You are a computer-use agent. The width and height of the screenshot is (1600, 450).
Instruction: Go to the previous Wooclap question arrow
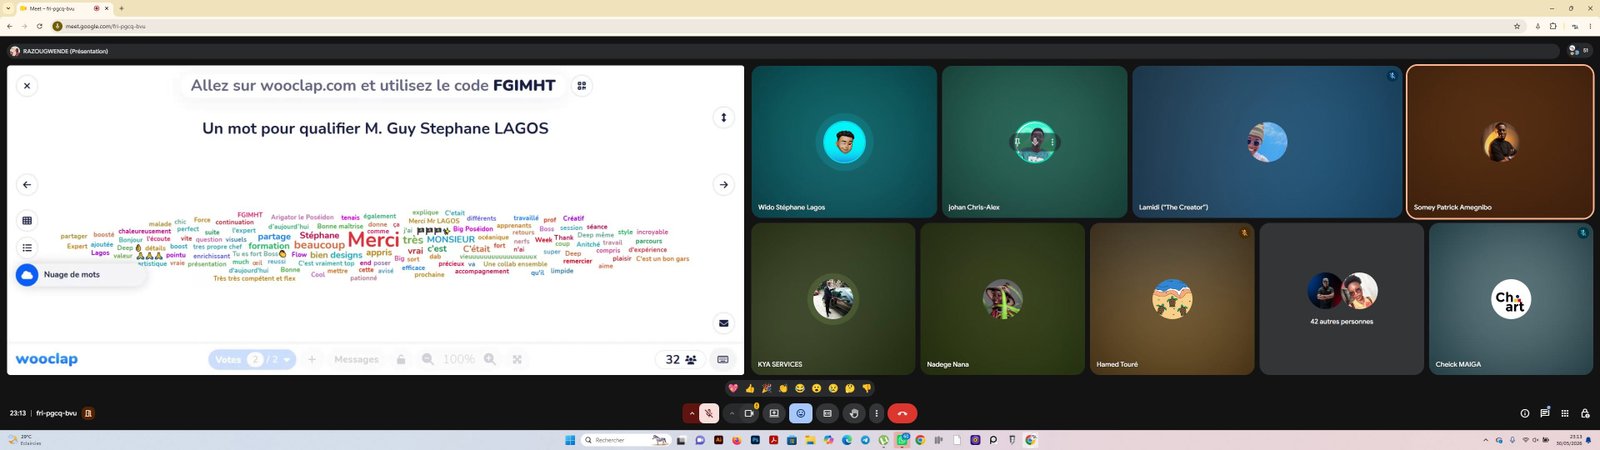point(27,184)
